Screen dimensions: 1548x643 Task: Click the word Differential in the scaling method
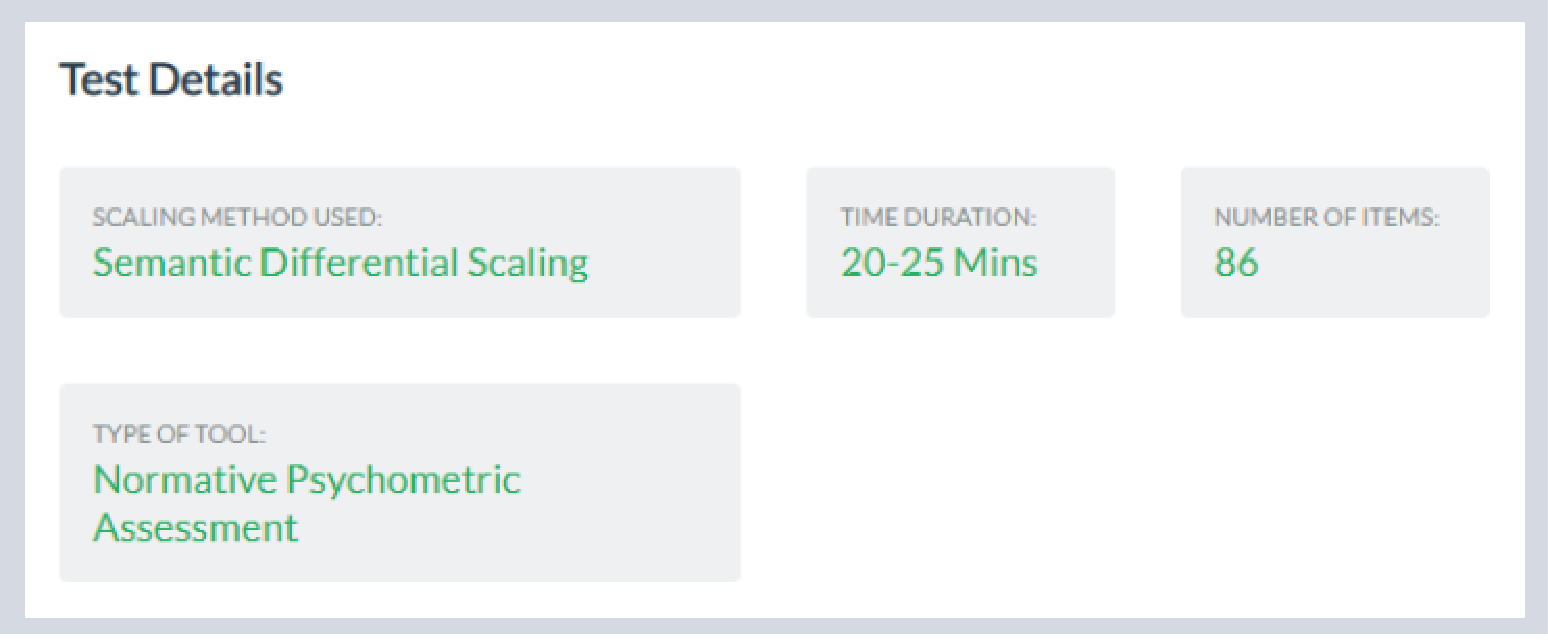point(358,262)
